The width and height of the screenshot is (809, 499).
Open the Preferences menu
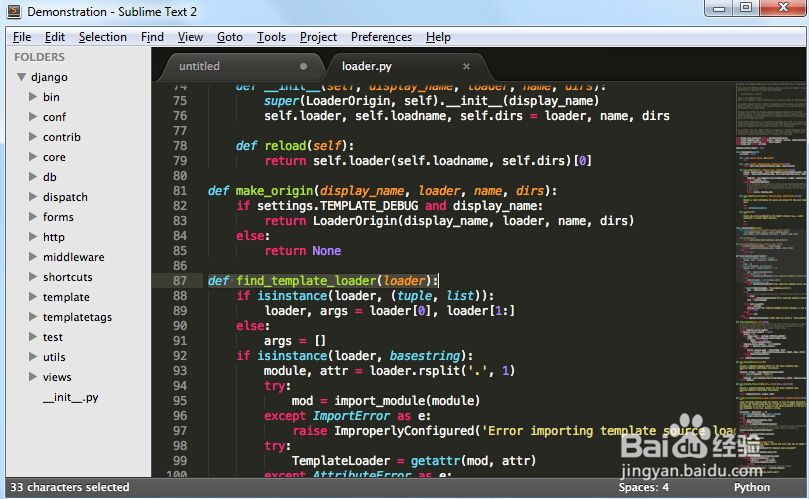(381, 37)
